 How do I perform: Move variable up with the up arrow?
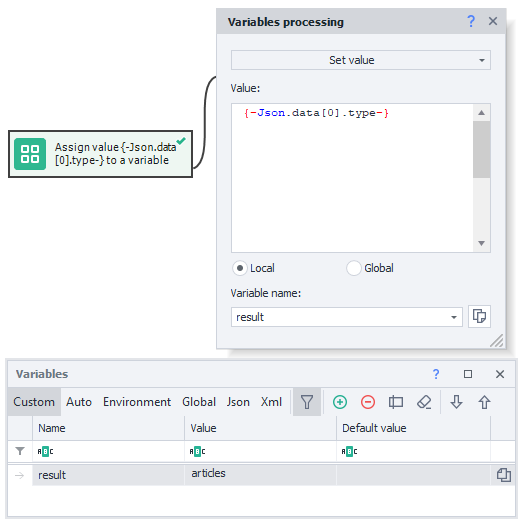click(x=484, y=402)
